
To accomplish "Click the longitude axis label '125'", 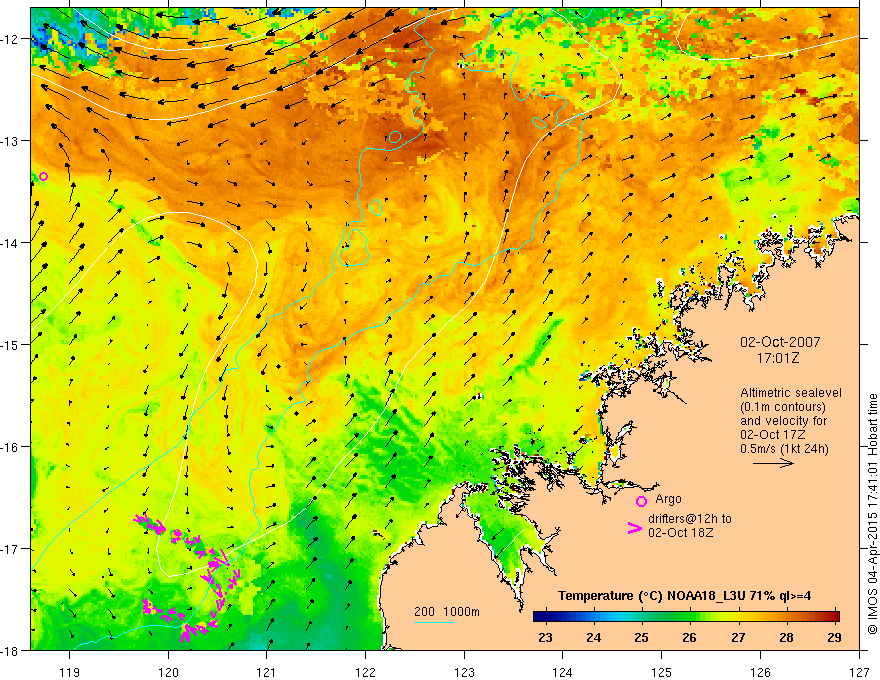I will 662,672.
